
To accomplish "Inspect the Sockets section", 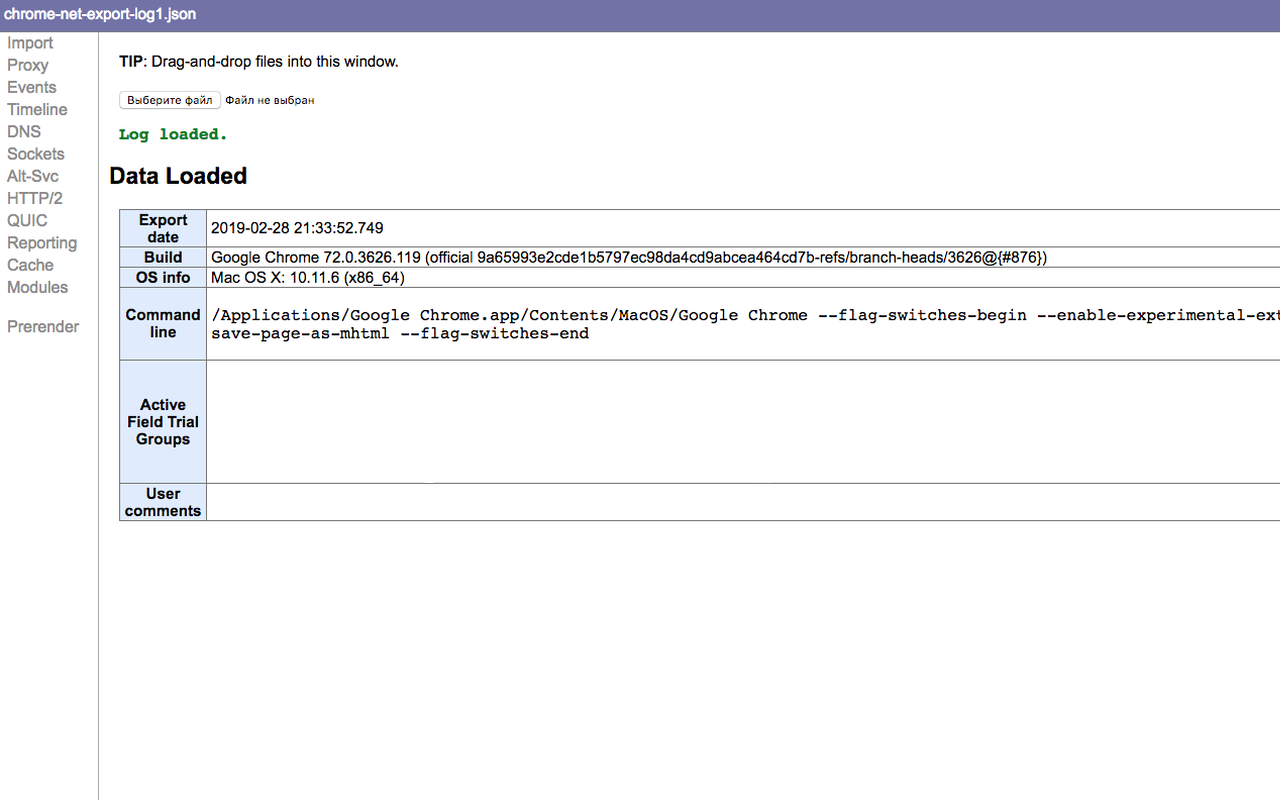I will (x=35, y=153).
